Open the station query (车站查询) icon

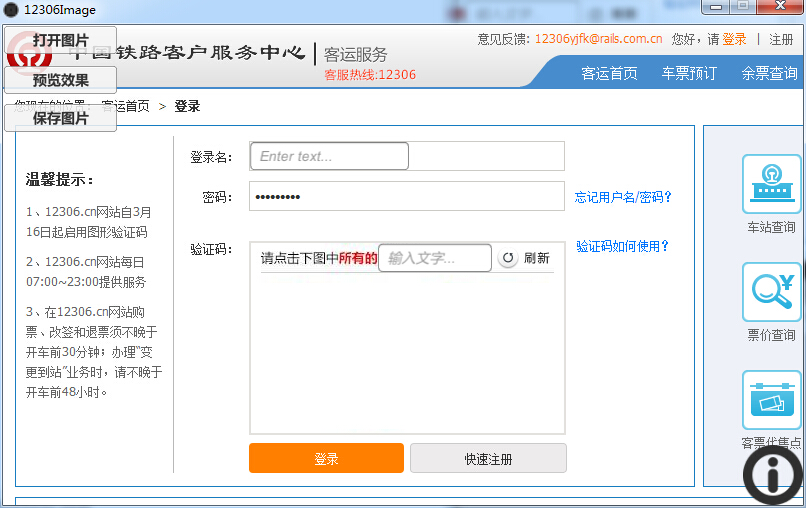pyautogui.click(x=772, y=184)
